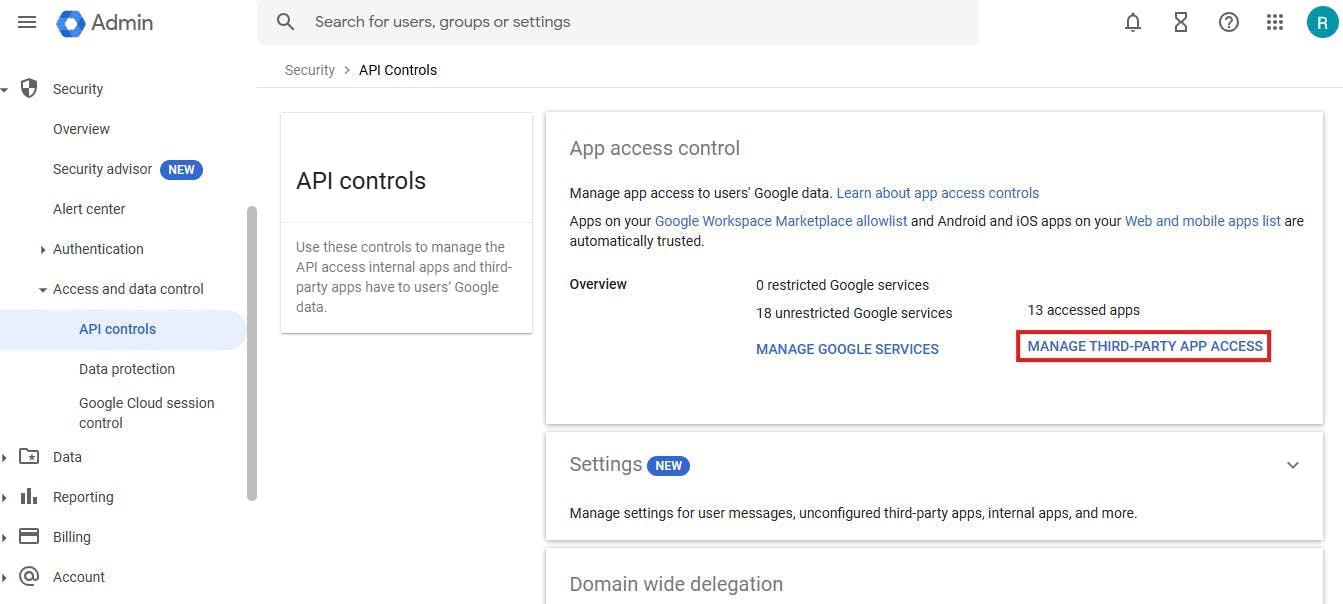Click the App access control heading
Viewport: 1343px width, 604px height.
tap(654, 148)
